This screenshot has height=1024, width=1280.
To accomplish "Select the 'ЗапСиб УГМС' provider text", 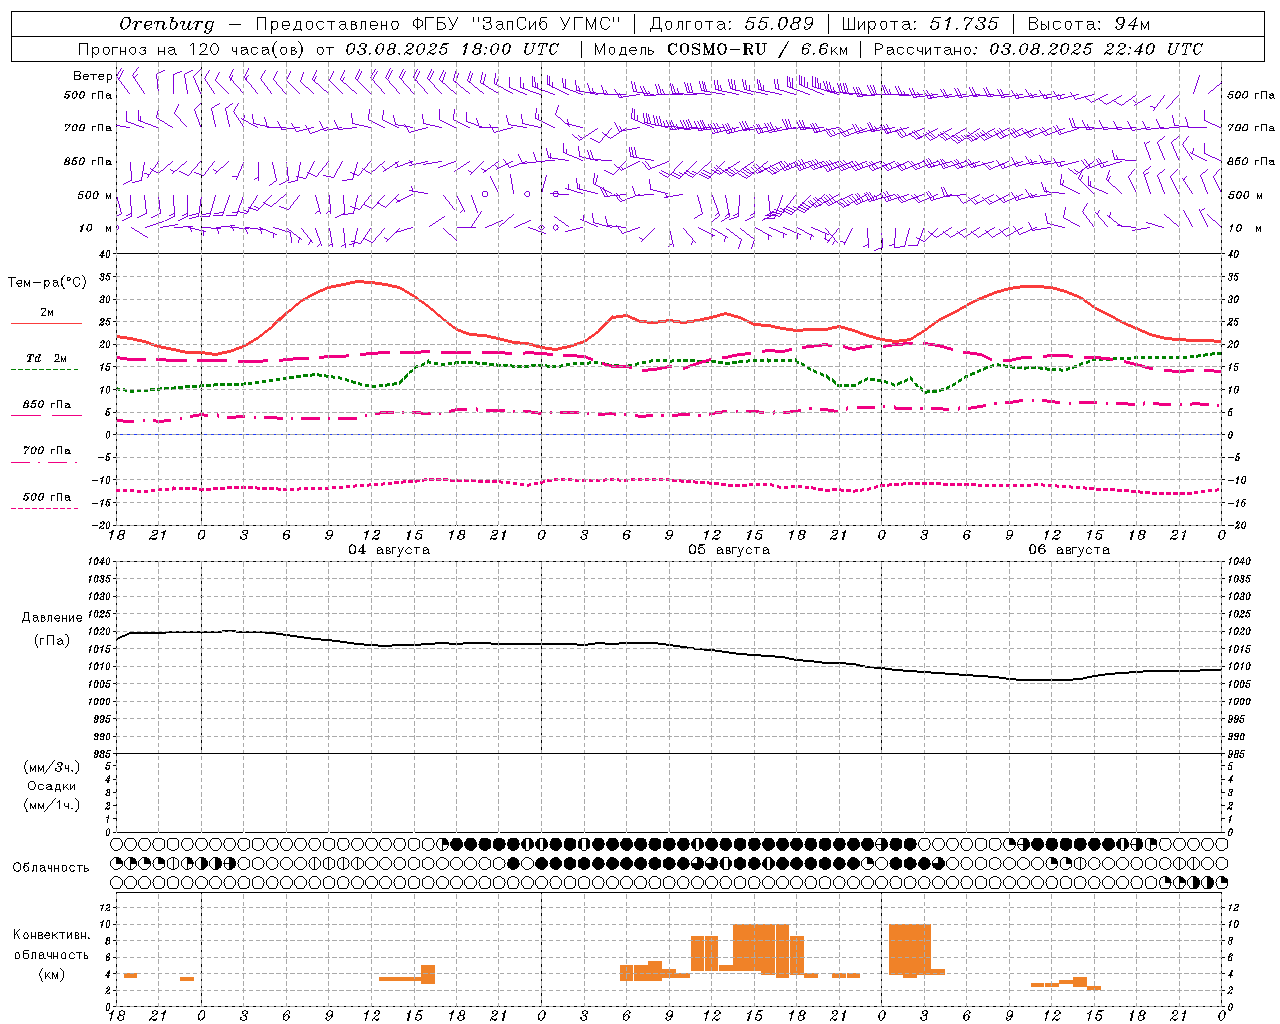I will point(546,24).
